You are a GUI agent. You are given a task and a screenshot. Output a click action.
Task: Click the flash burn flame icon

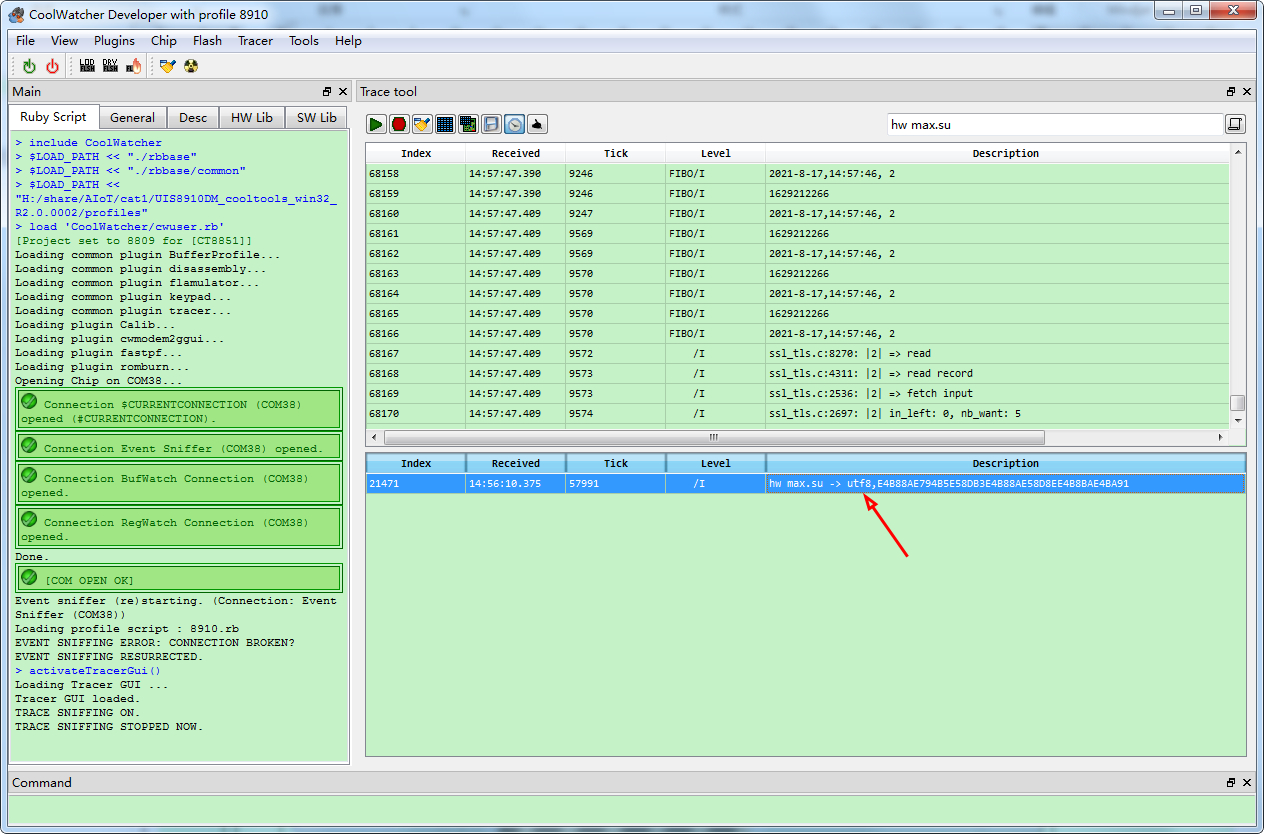pyautogui.click(x=134, y=66)
